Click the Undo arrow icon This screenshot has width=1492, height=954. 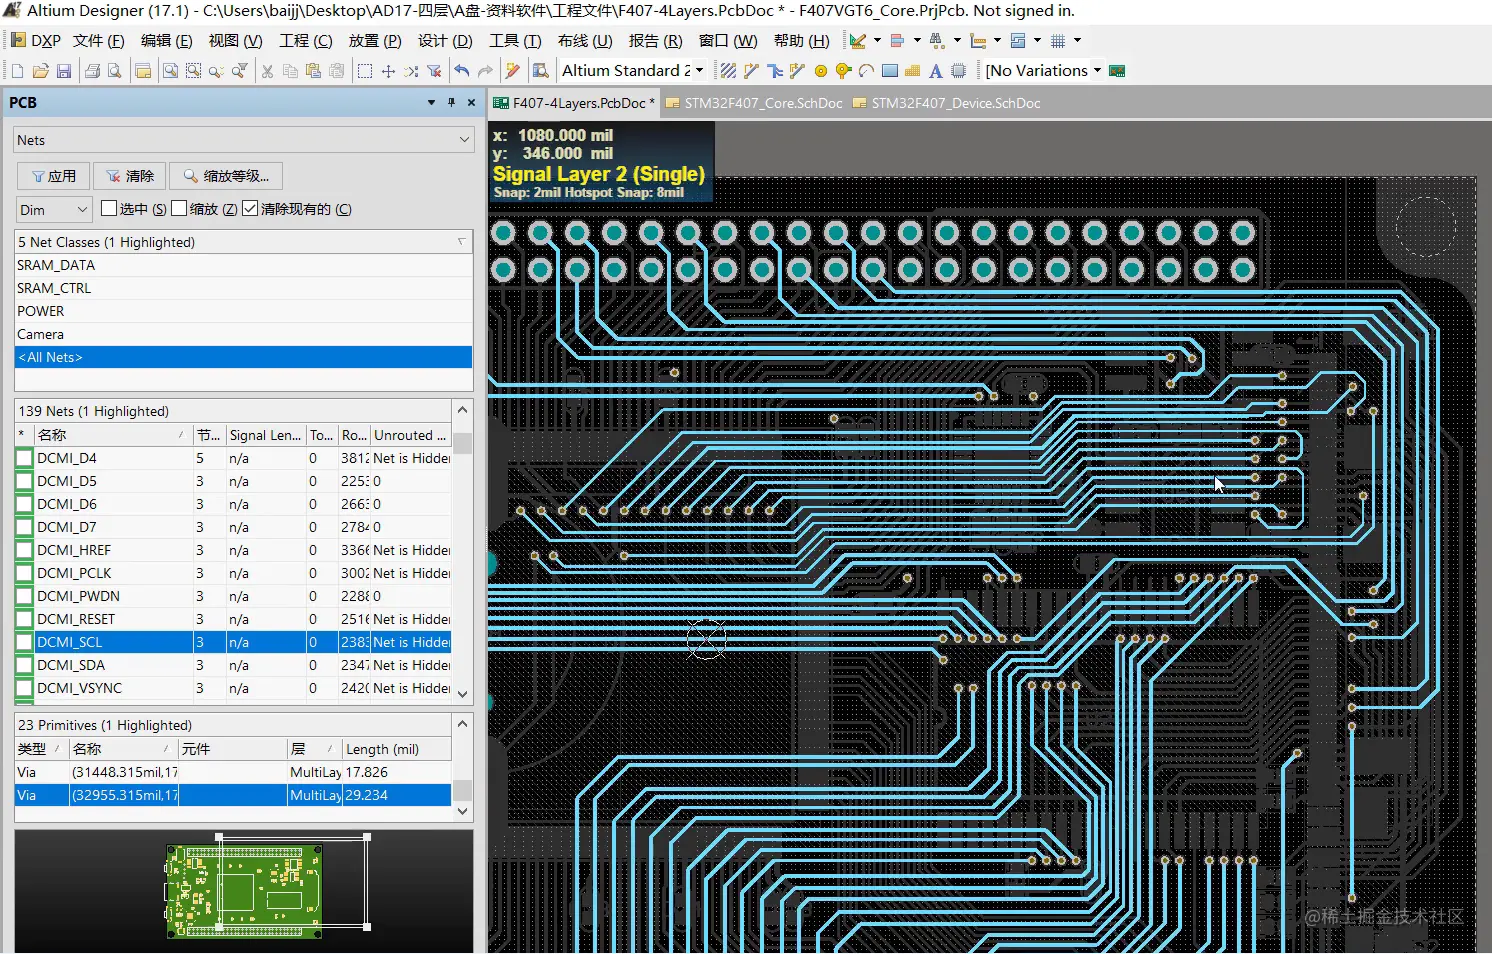tap(461, 71)
